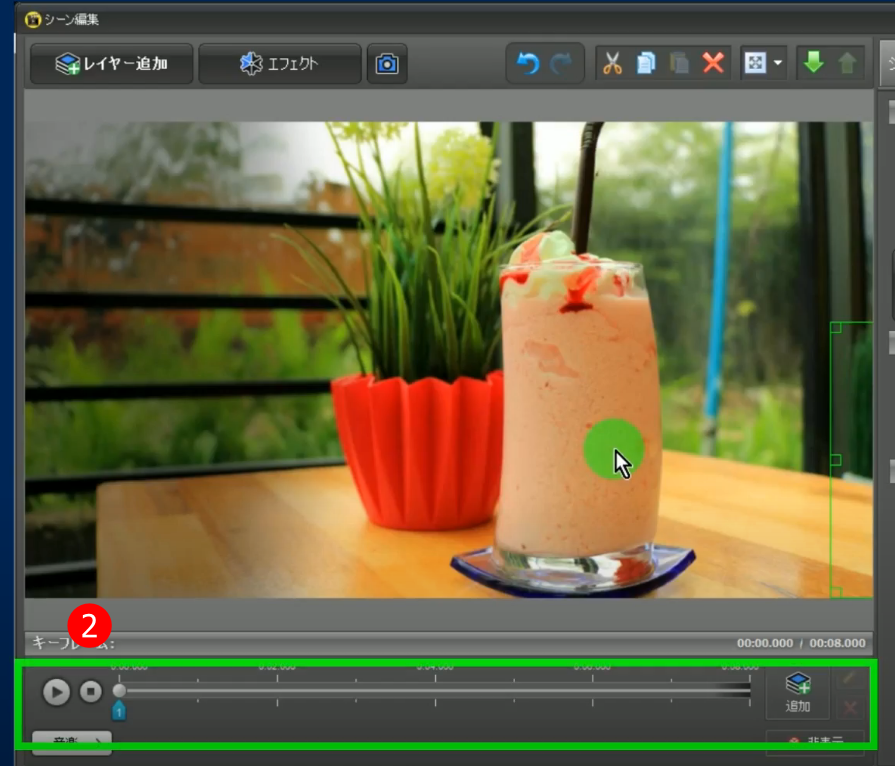Undo the last action
895x766 pixels.
[527, 64]
